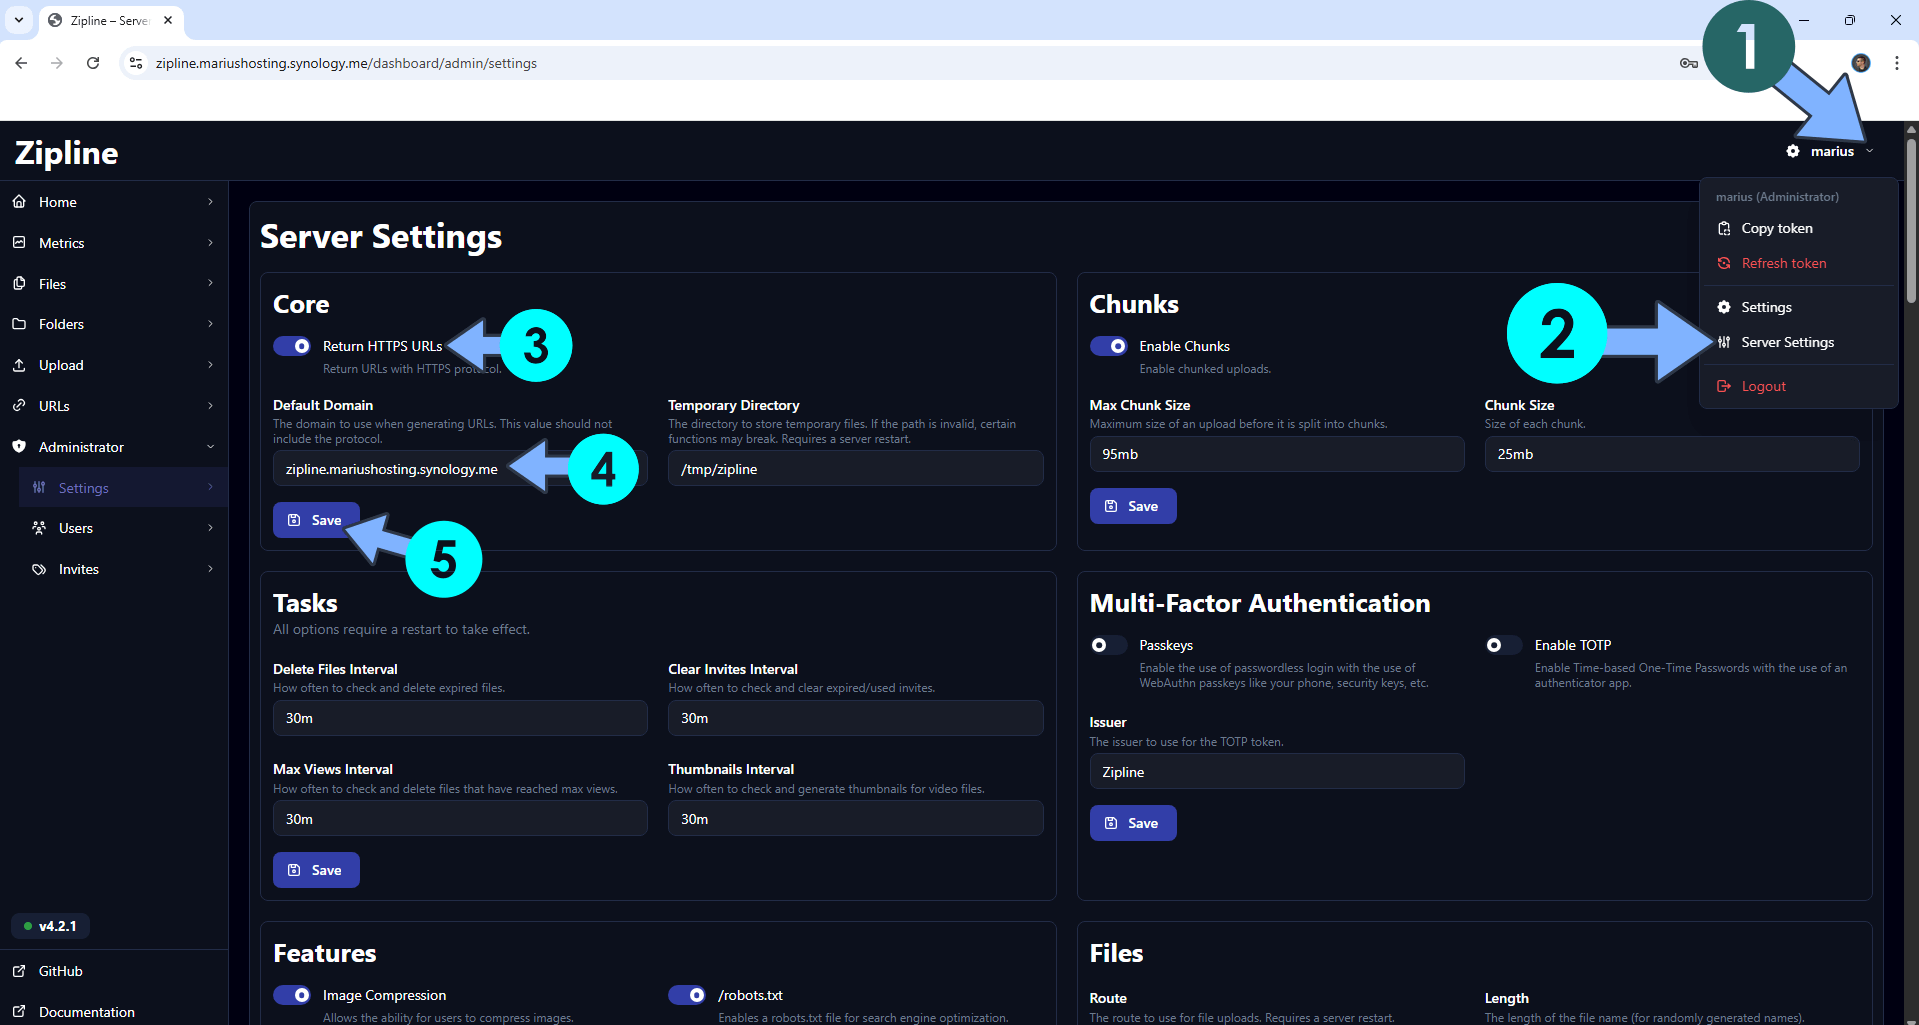
Task: Click the Metrics sidebar icon
Action: 19,243
